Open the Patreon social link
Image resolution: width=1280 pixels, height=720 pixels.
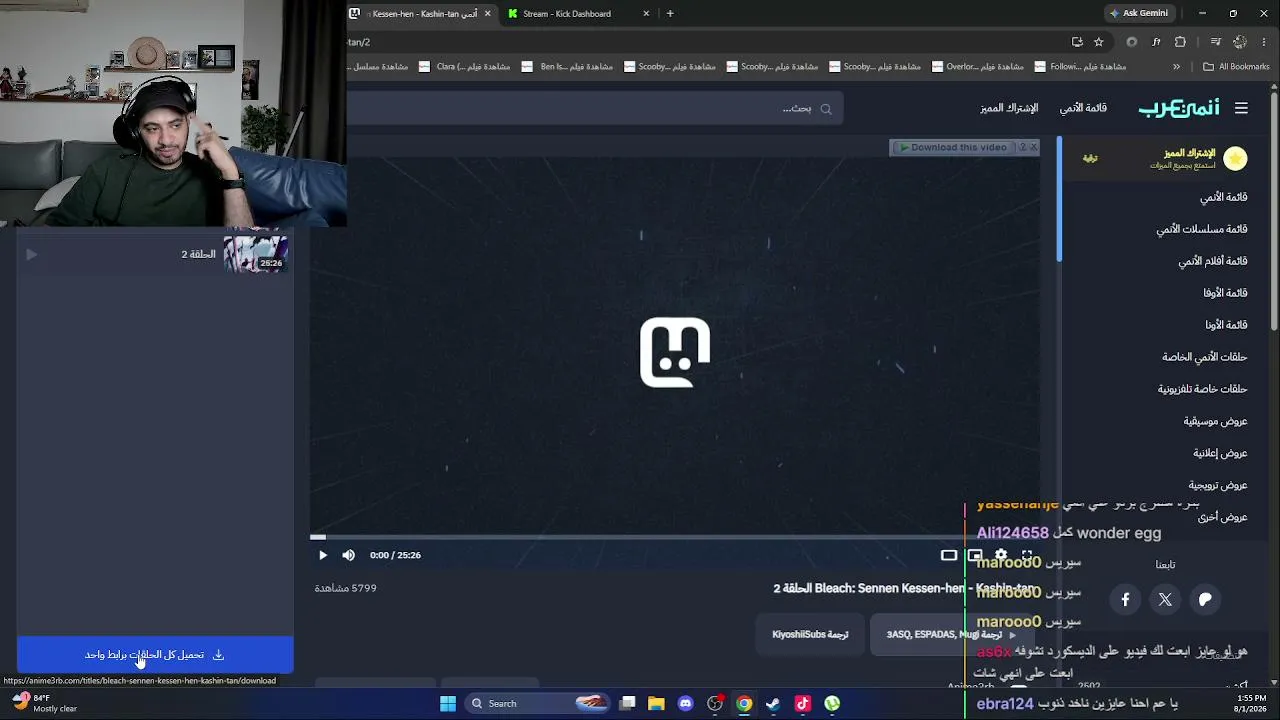pos(1205,599)
